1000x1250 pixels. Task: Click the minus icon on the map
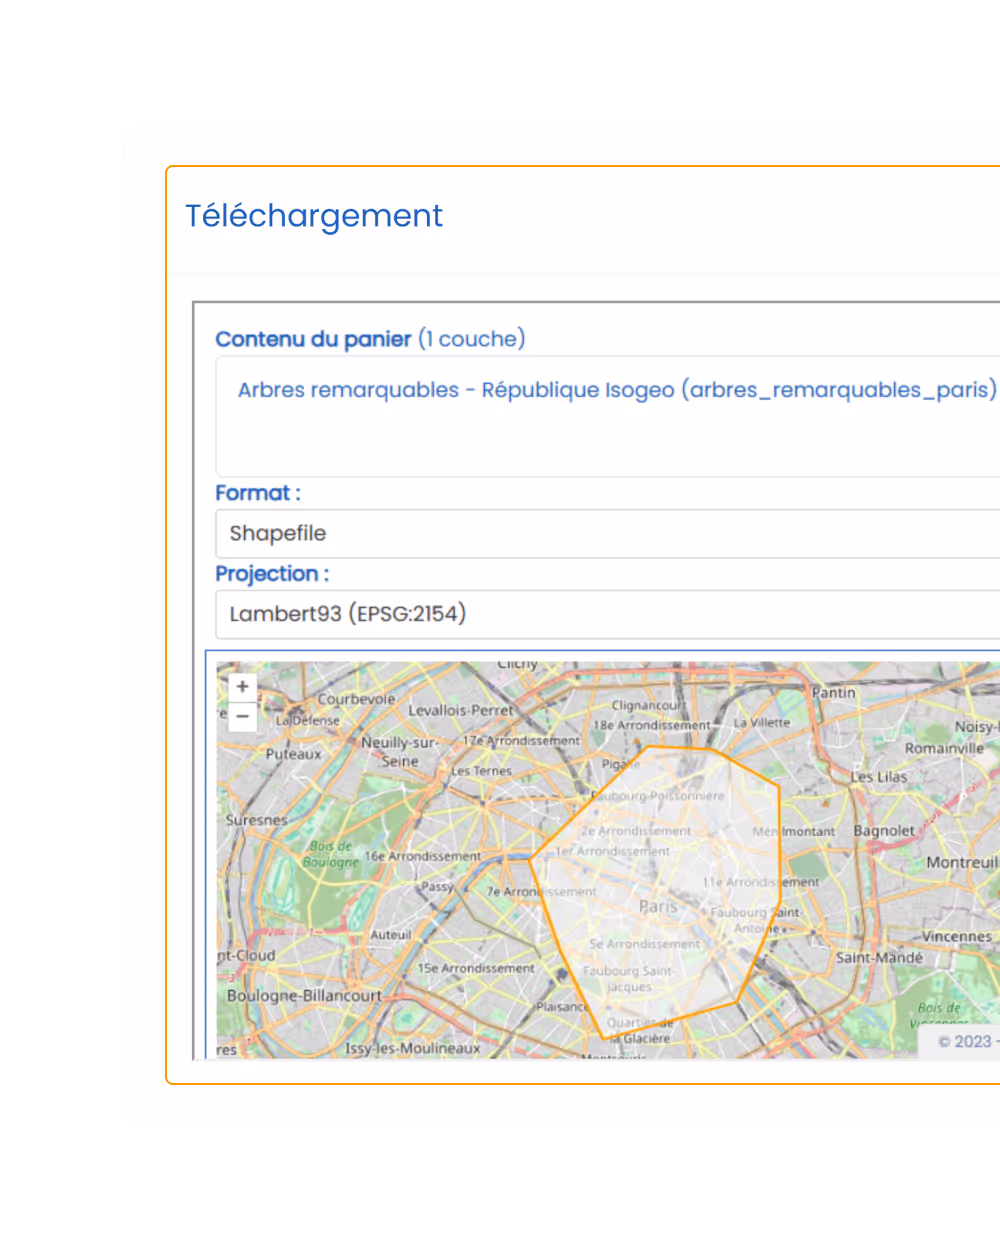(x=241, y=717)
